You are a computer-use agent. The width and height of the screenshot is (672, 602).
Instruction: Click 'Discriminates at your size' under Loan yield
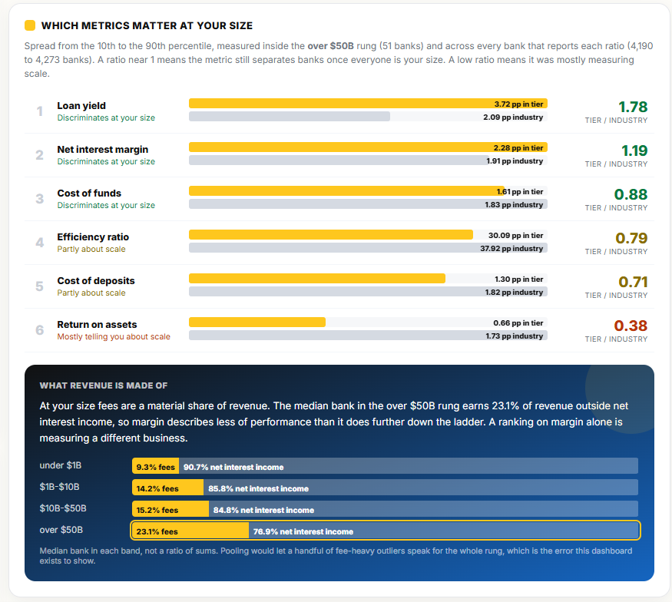[106, 117]
